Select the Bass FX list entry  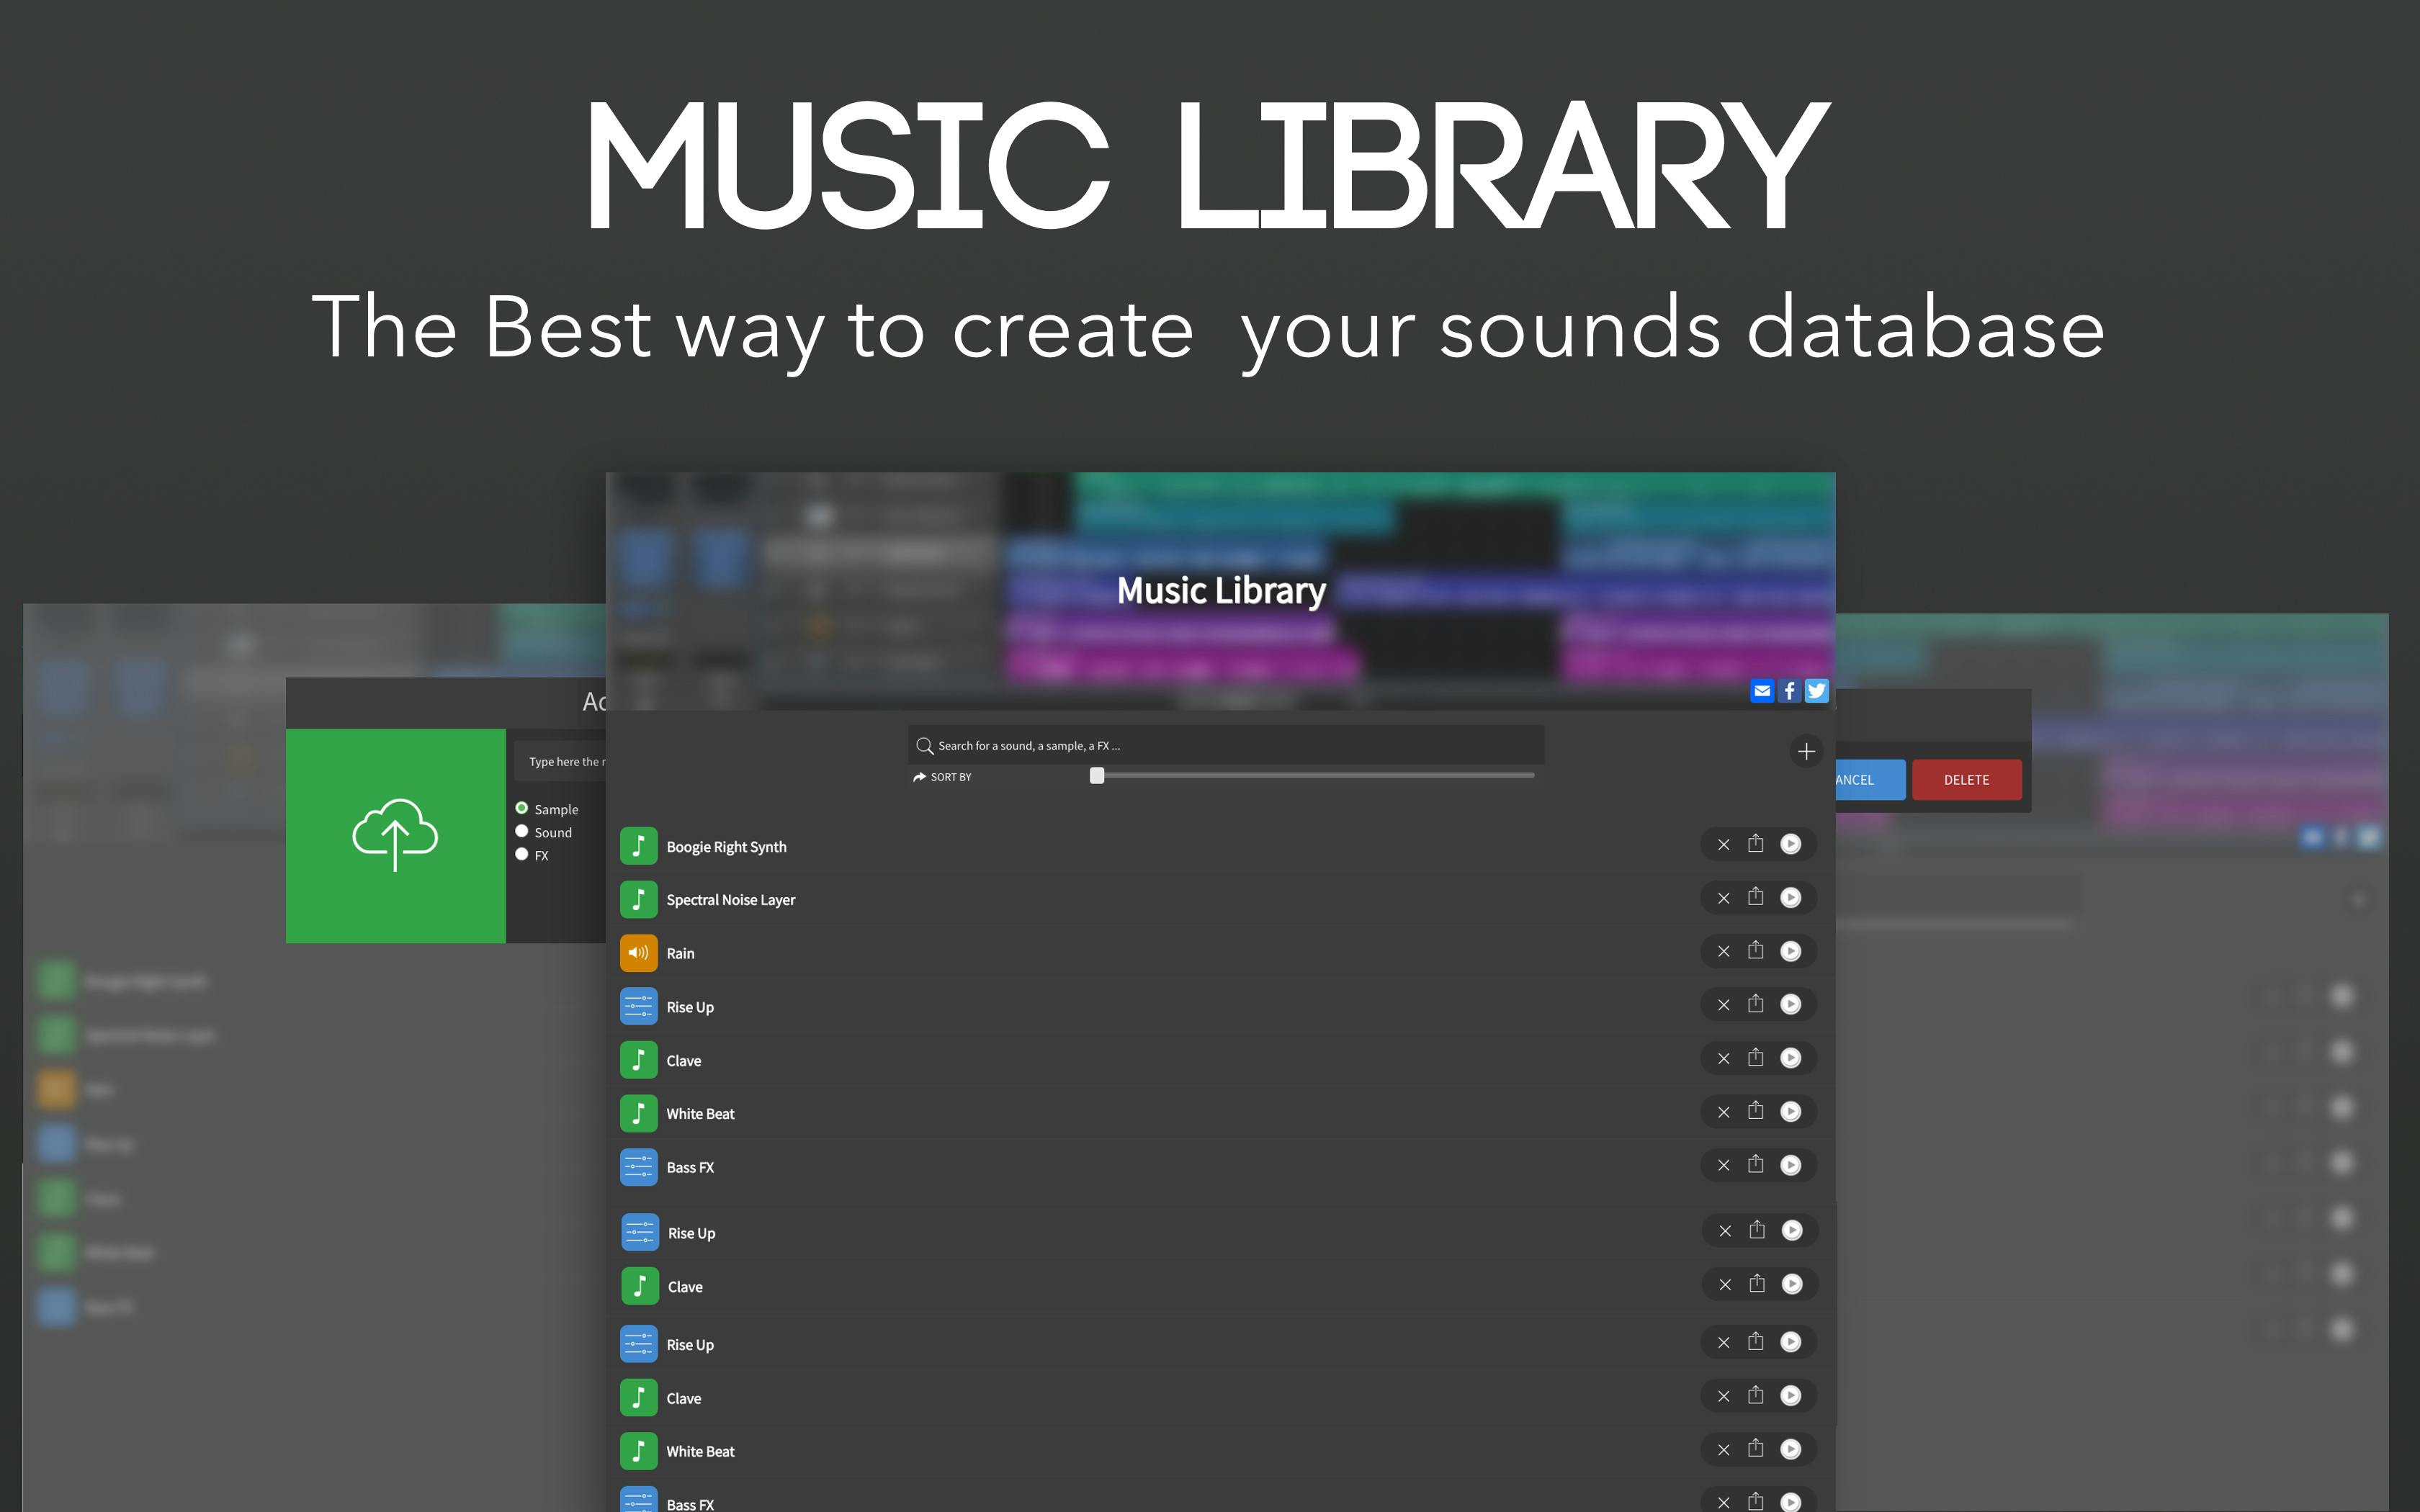tap(690, 1167)
